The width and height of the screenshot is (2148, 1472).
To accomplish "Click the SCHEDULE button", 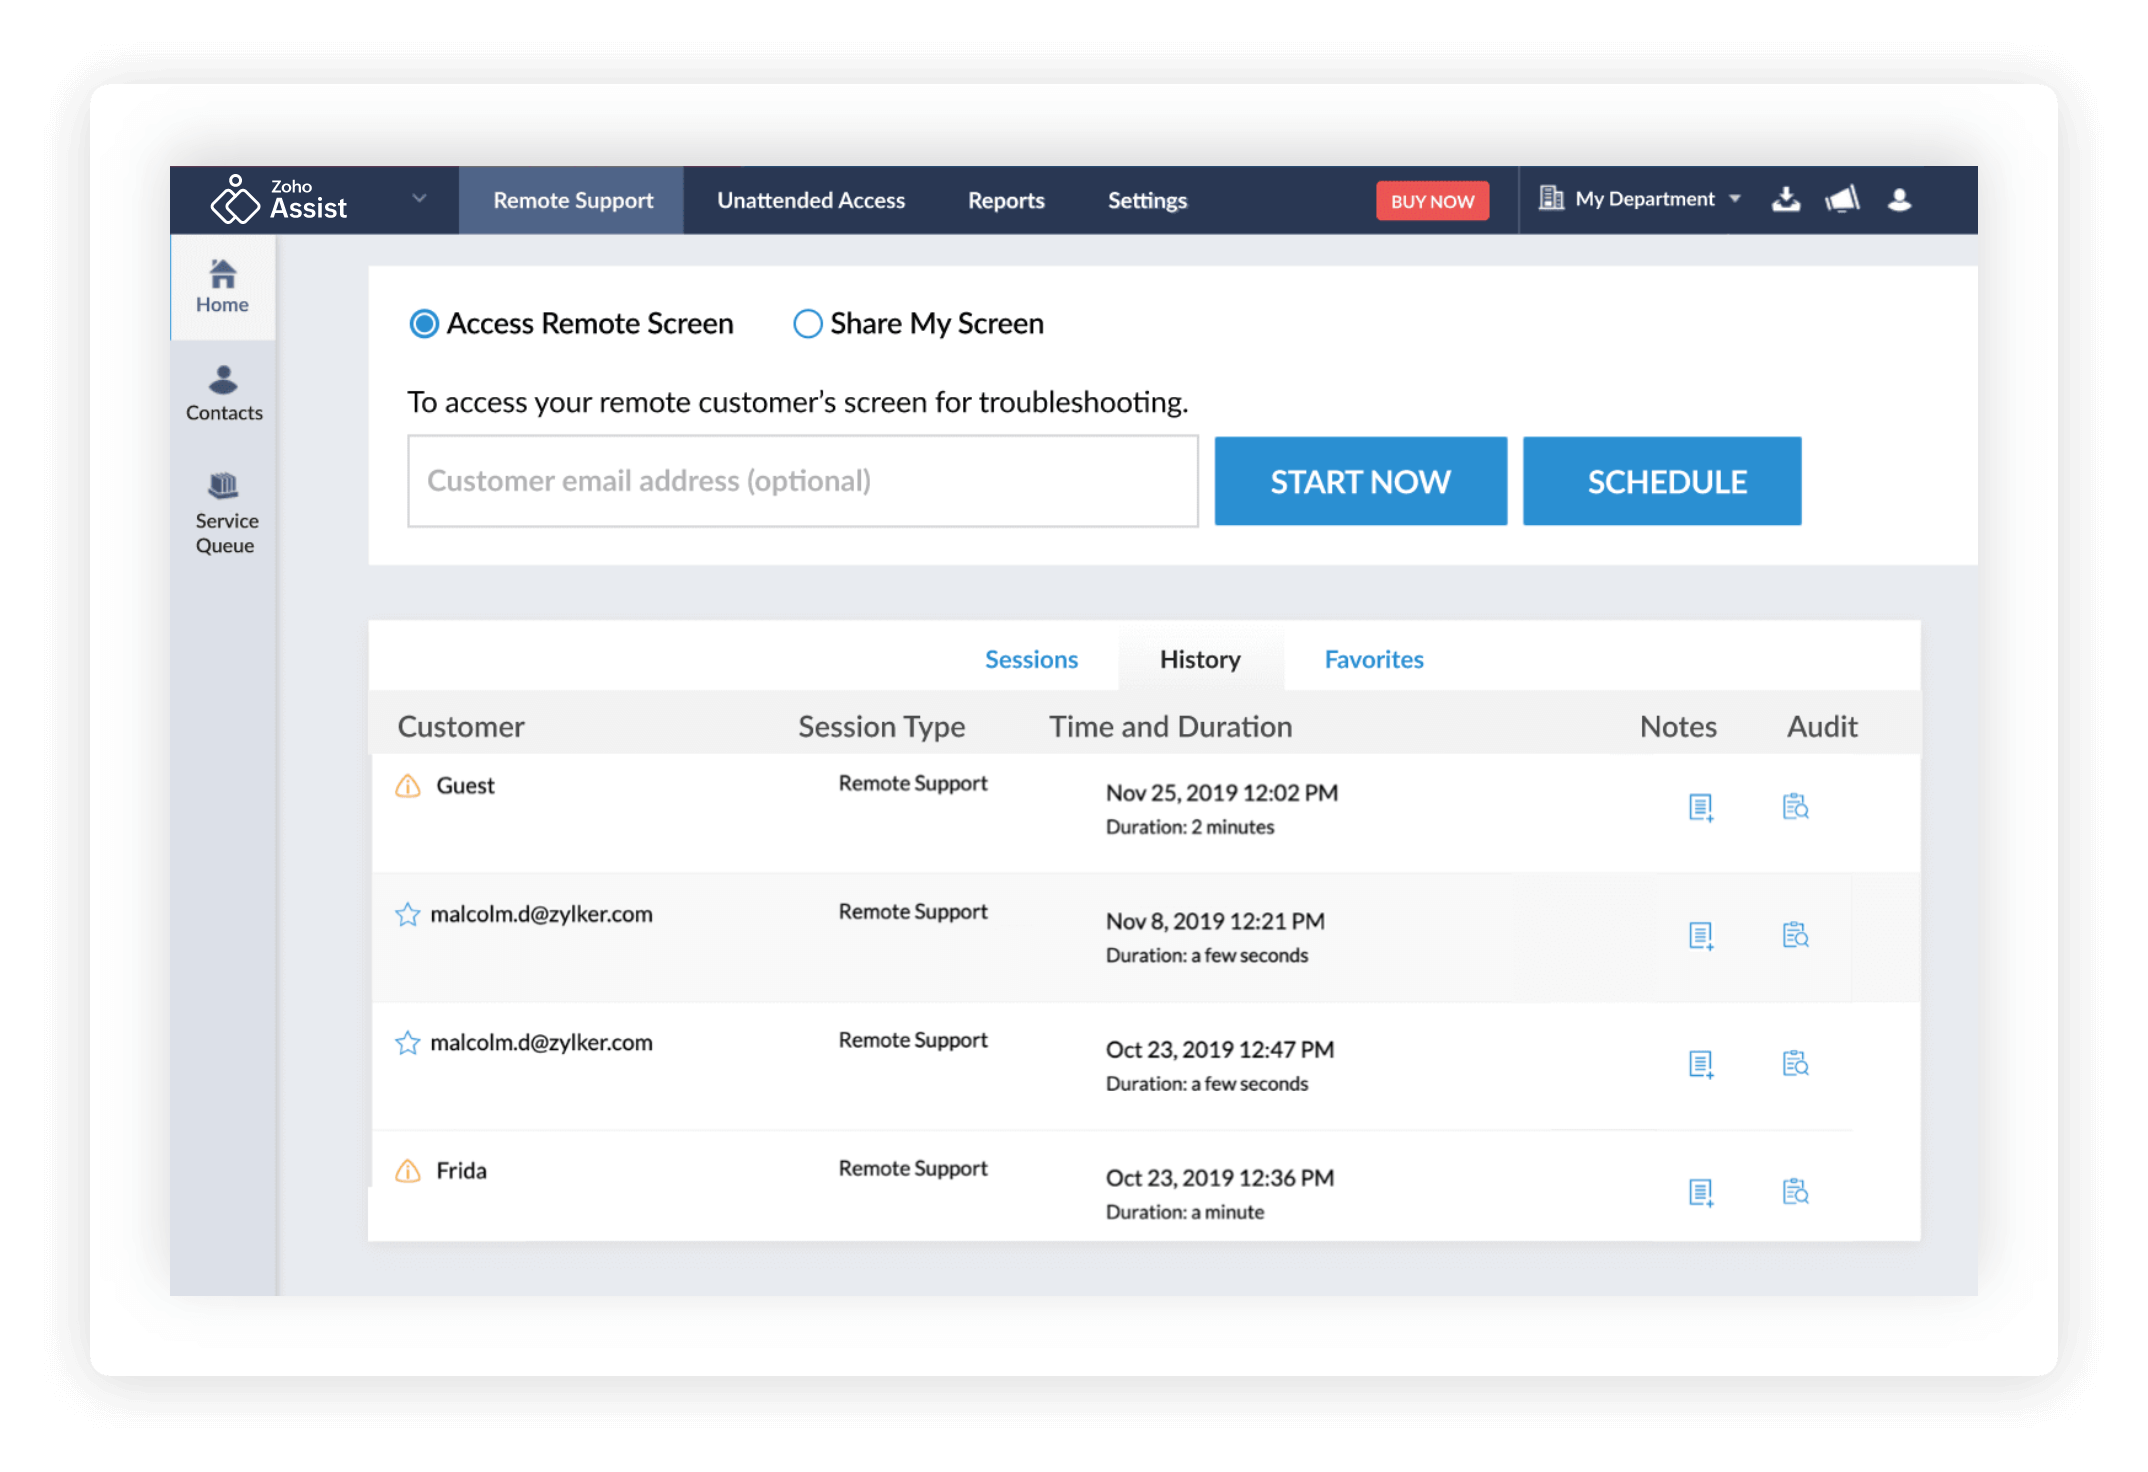I will click(1662, 481).
